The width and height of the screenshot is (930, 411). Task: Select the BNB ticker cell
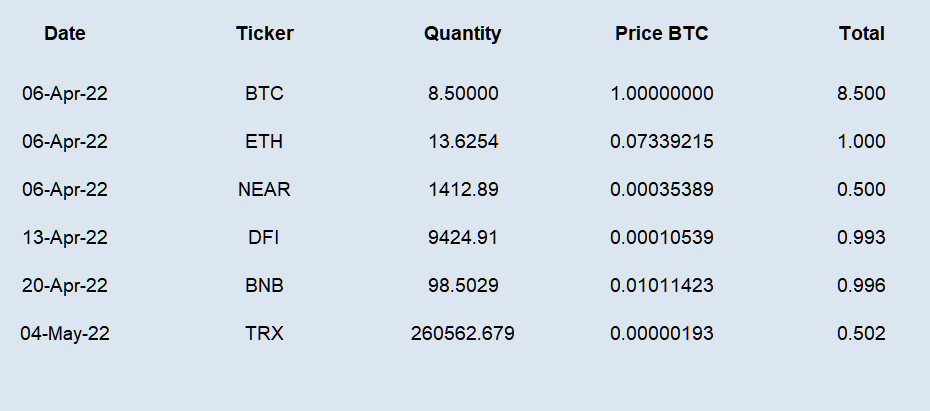tap(265, 285)
